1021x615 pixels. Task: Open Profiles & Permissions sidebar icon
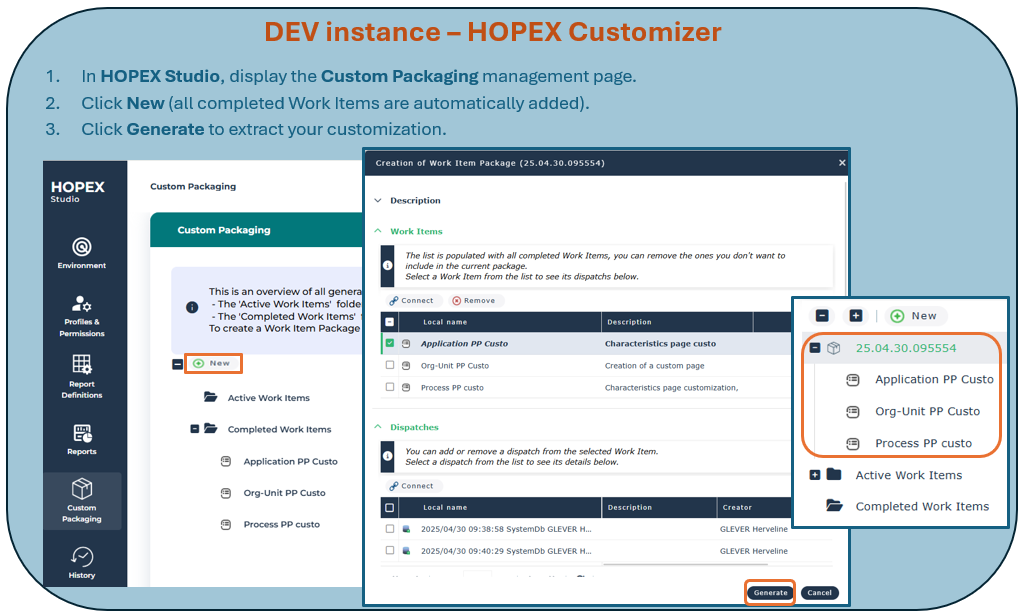[82, 314]
